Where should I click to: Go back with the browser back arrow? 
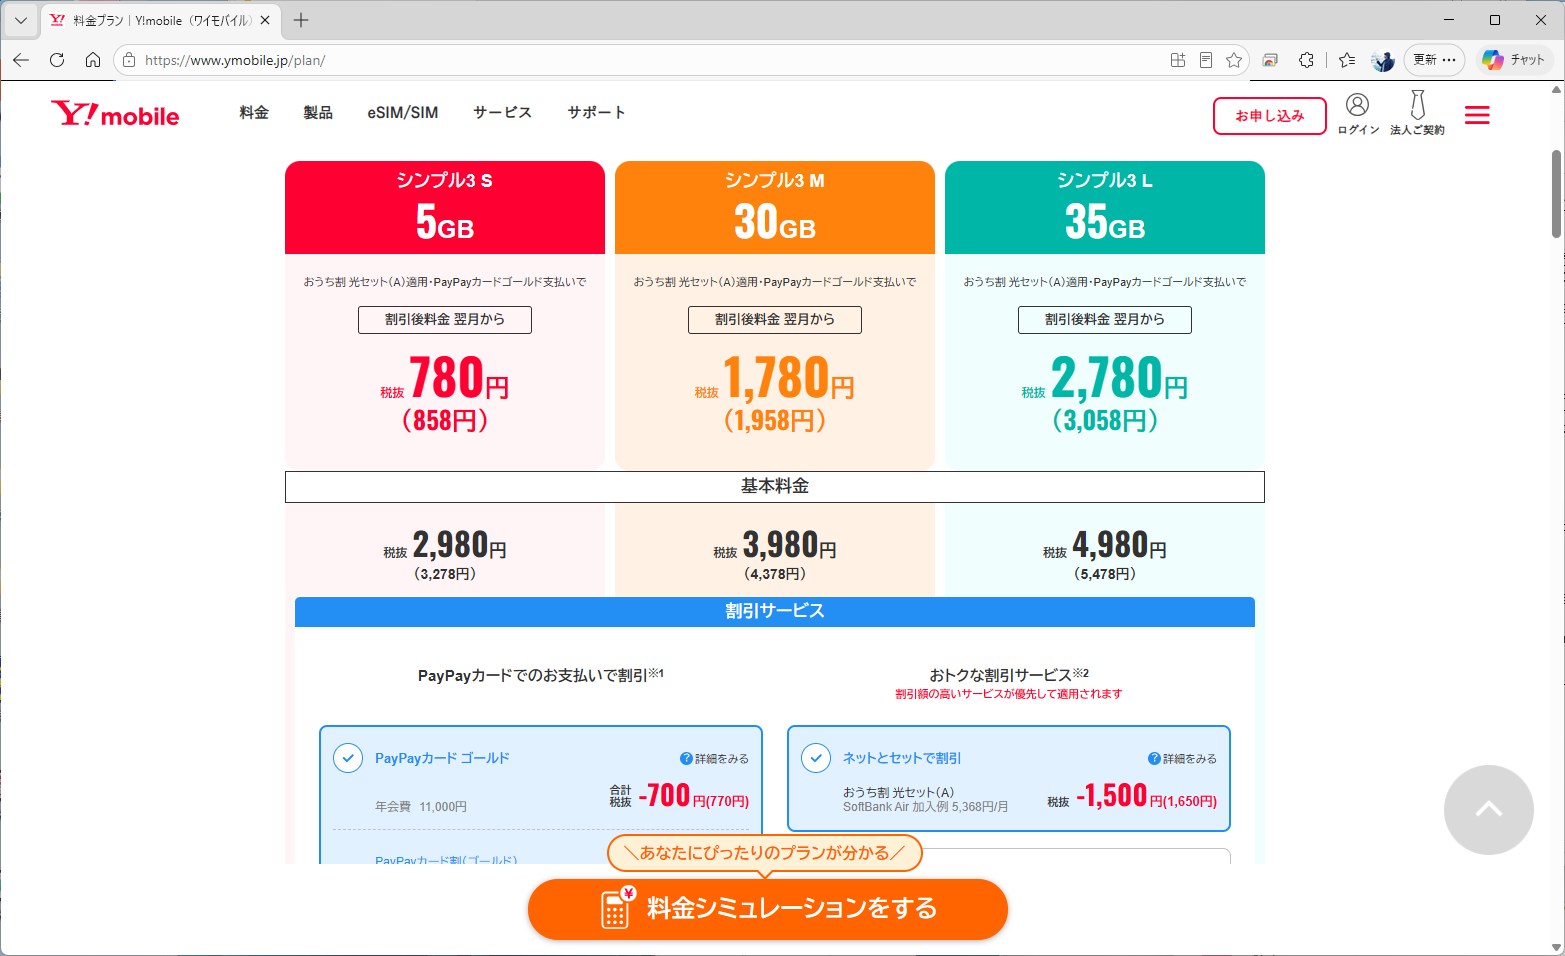pyautogui.click(x=21, y=60)
